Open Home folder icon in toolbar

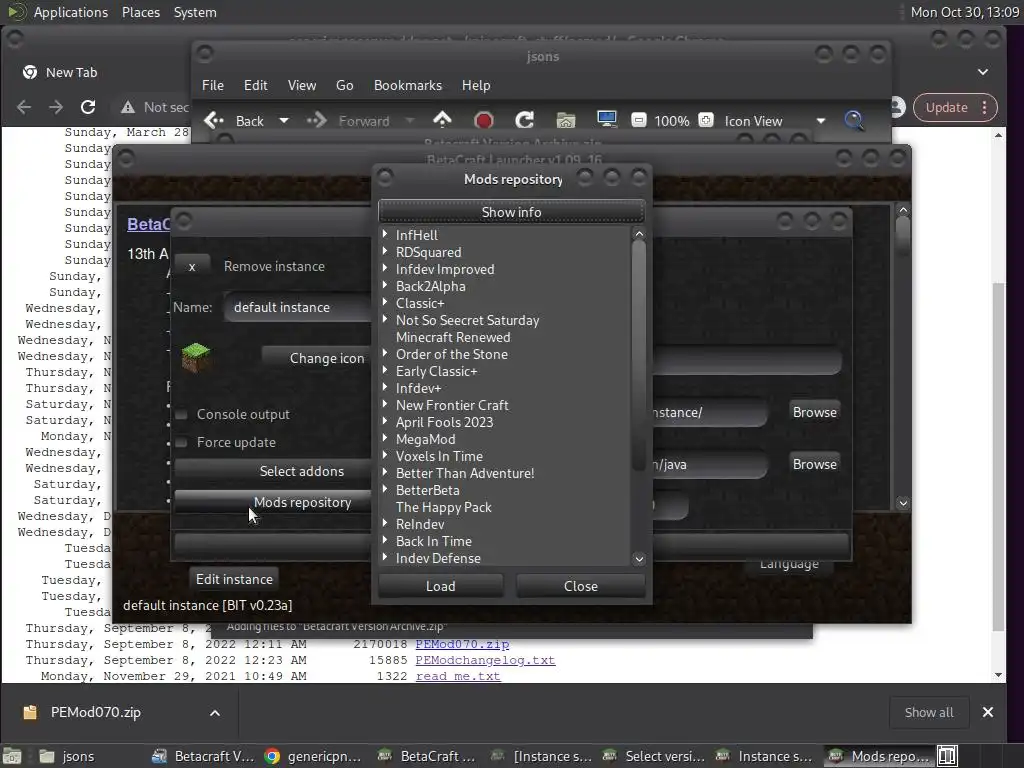[566, 120]
